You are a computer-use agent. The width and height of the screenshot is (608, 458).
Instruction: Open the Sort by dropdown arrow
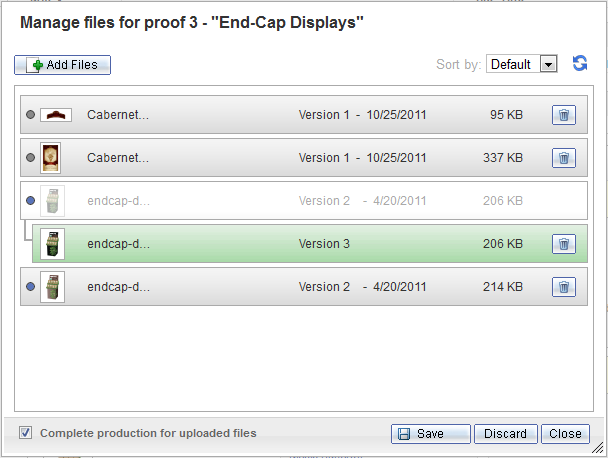coord(548,64)
